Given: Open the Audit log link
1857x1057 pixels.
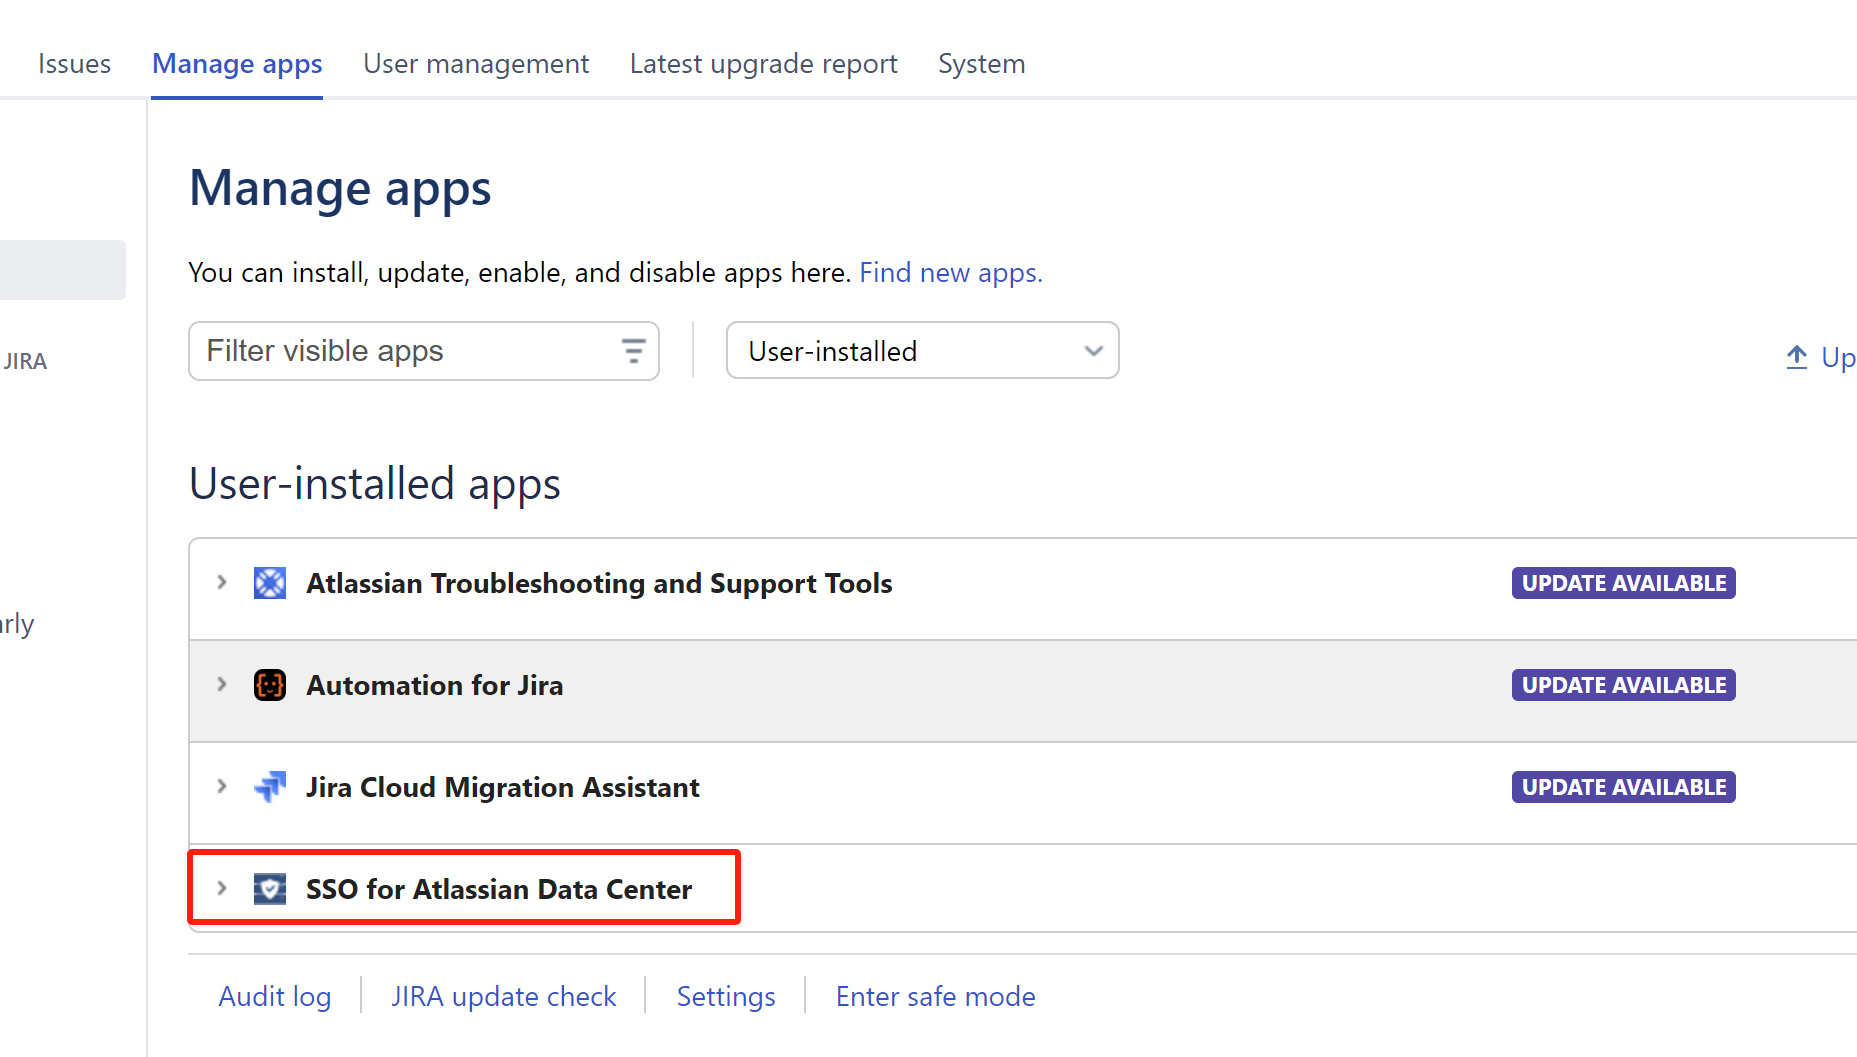Looking at the screenshot, I should [x=275, y=996].
